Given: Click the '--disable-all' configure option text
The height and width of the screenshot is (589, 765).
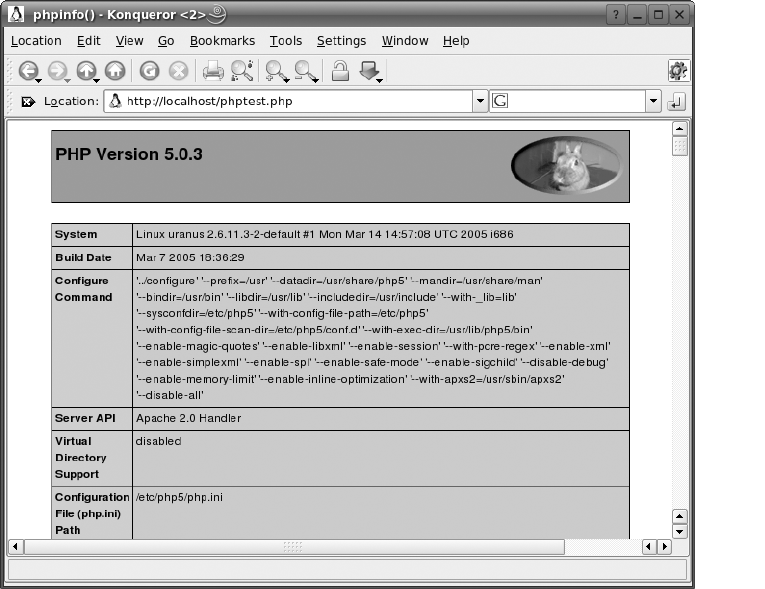Looking at the screenshot, I should click(170, 395).
